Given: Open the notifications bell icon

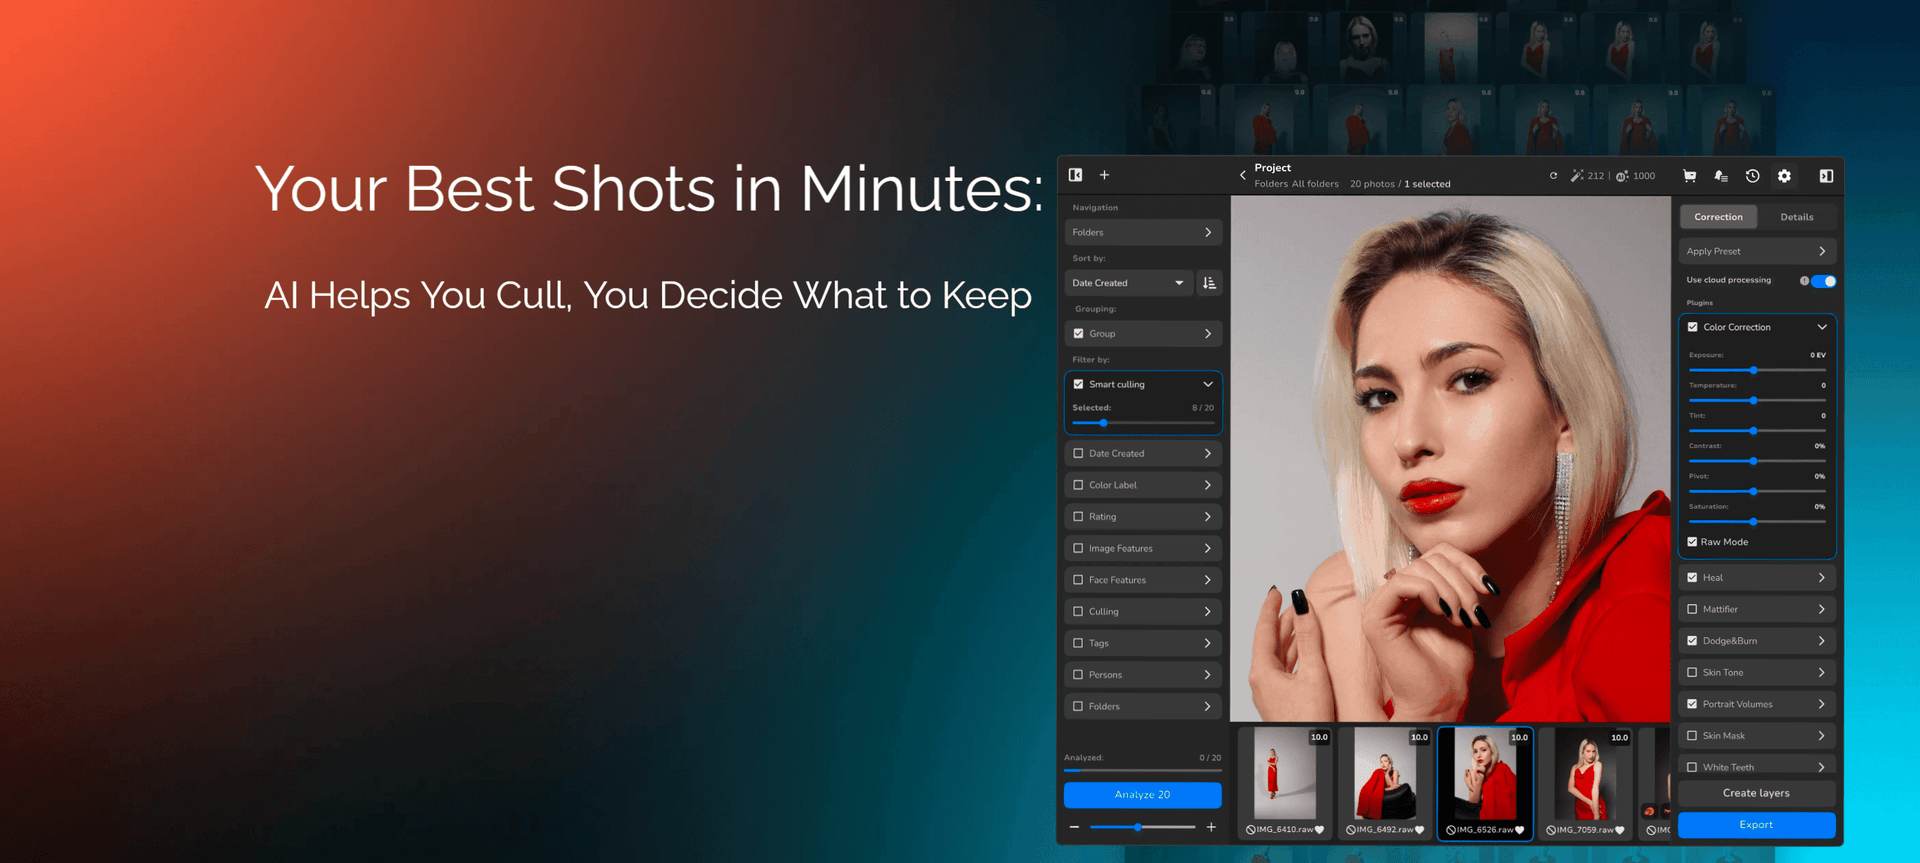Looking at the screenshot, I should point(1721,176).
